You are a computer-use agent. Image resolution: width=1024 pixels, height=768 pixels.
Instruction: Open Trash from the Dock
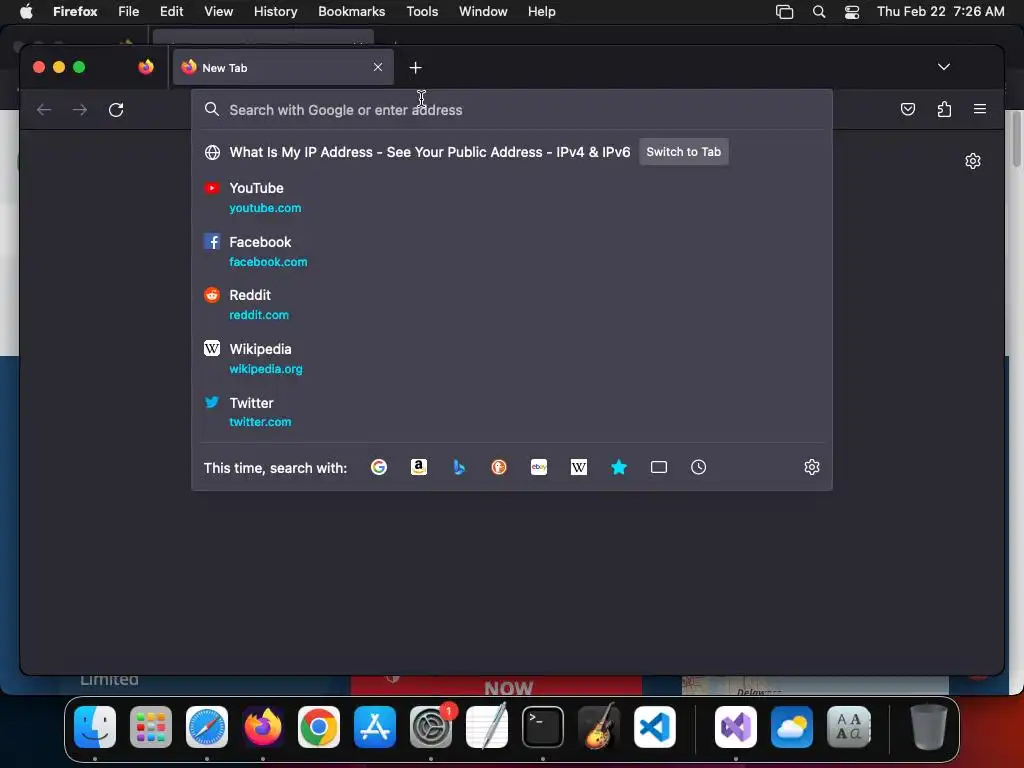(929, 727)
